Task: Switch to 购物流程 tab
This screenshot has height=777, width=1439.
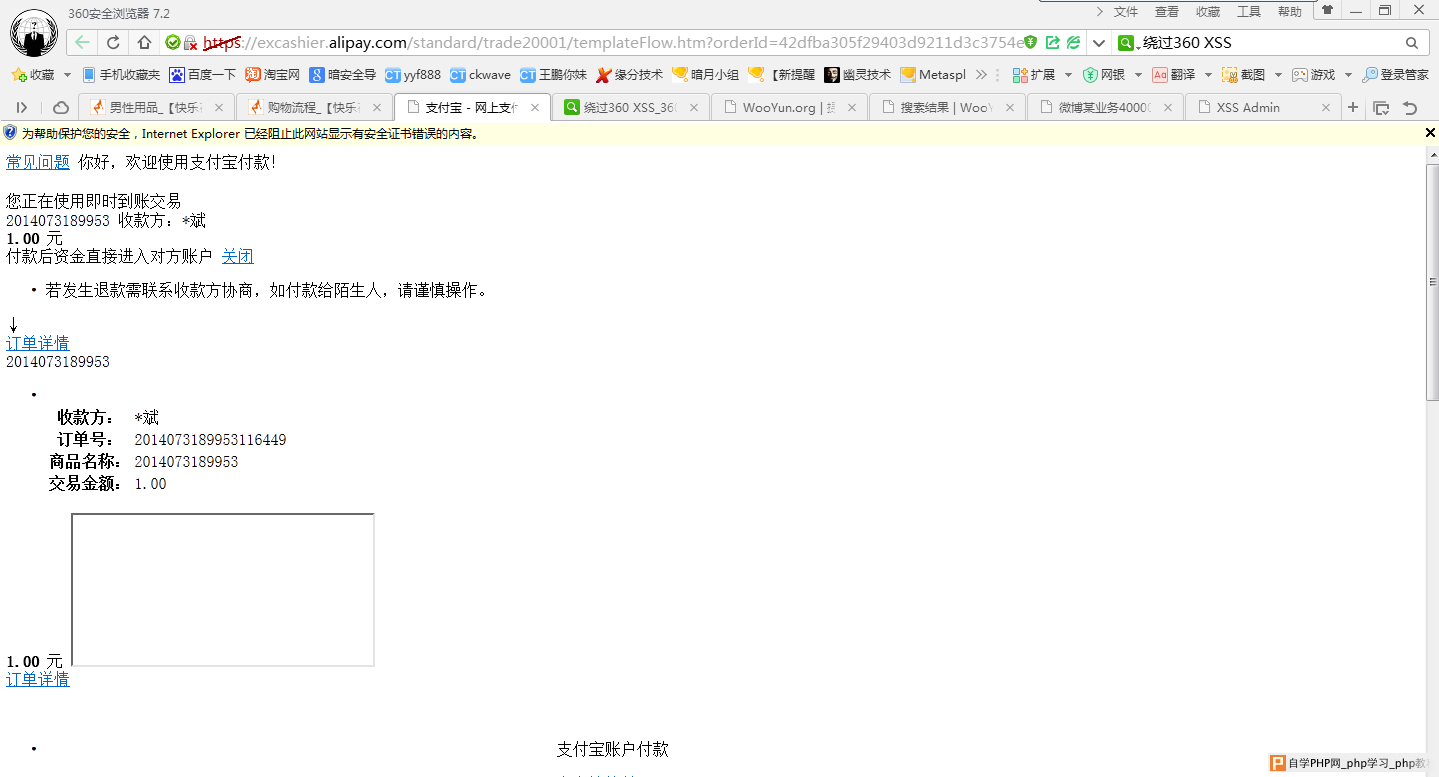Action: (314, 108)
